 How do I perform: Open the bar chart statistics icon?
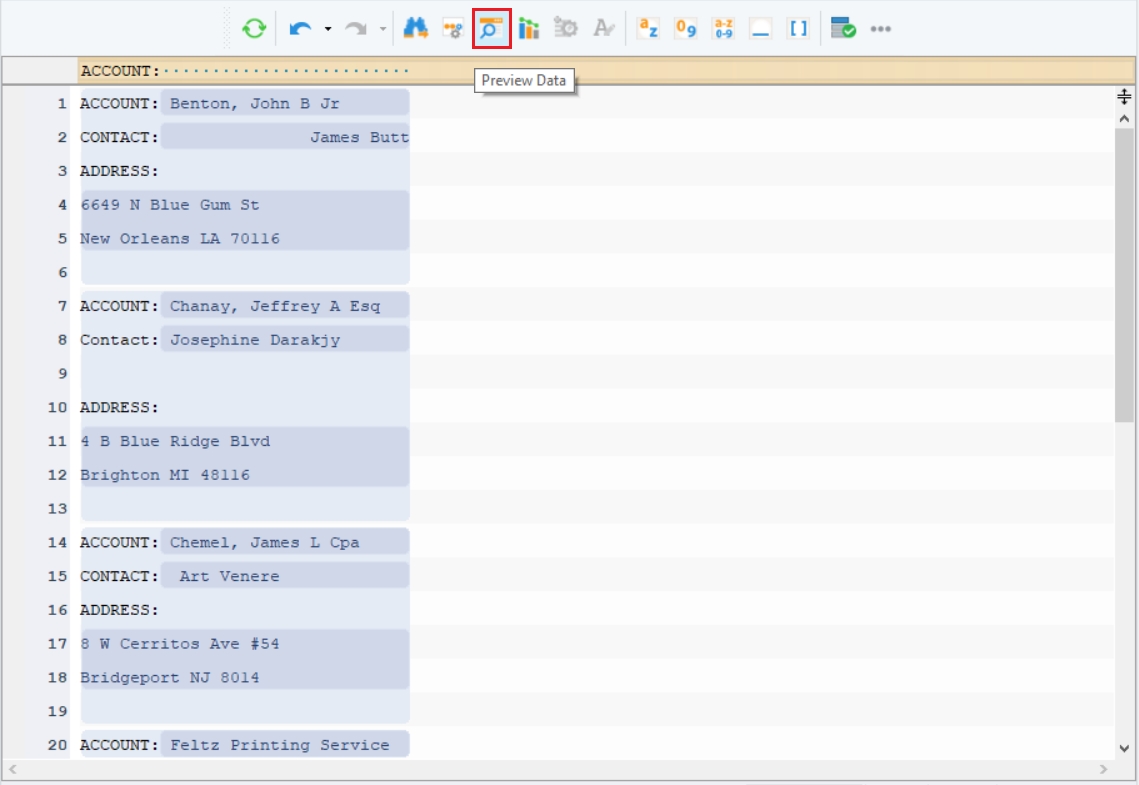[528, 29]
